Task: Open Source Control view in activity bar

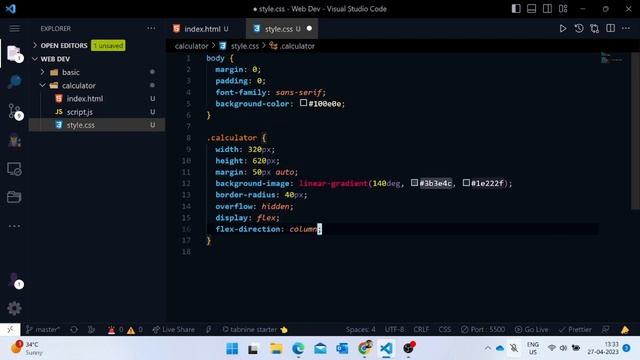Action: coord(15,111)
